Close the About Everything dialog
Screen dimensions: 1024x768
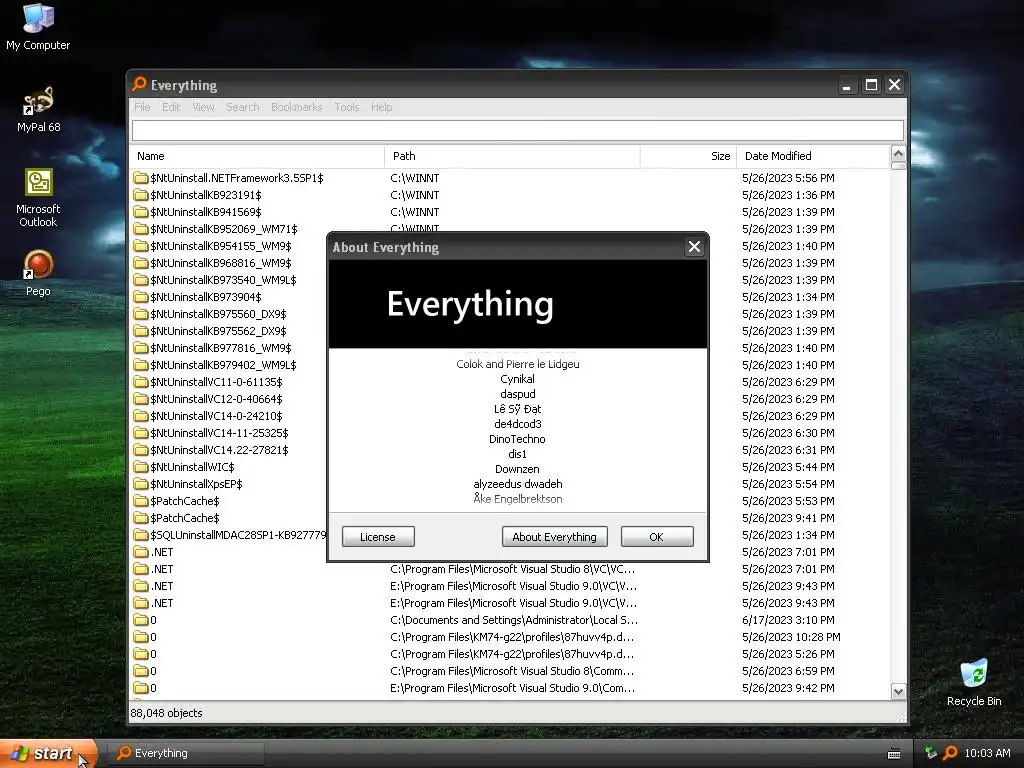point(694,247)
